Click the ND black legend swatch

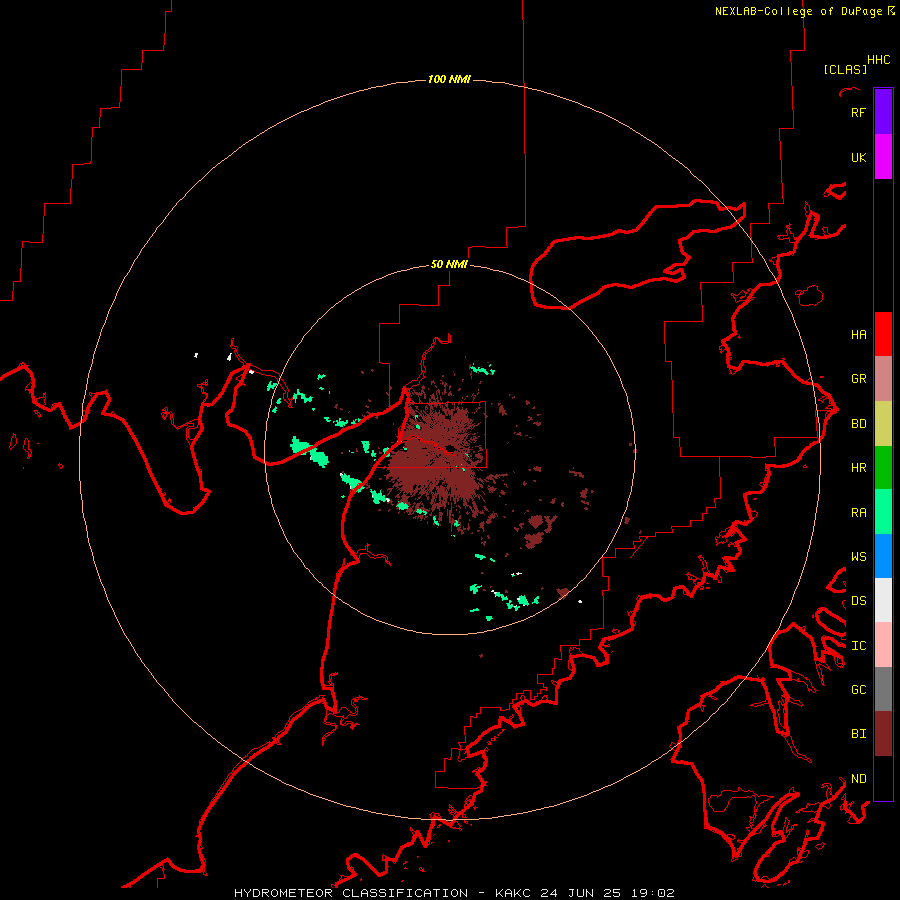[883, 778]
